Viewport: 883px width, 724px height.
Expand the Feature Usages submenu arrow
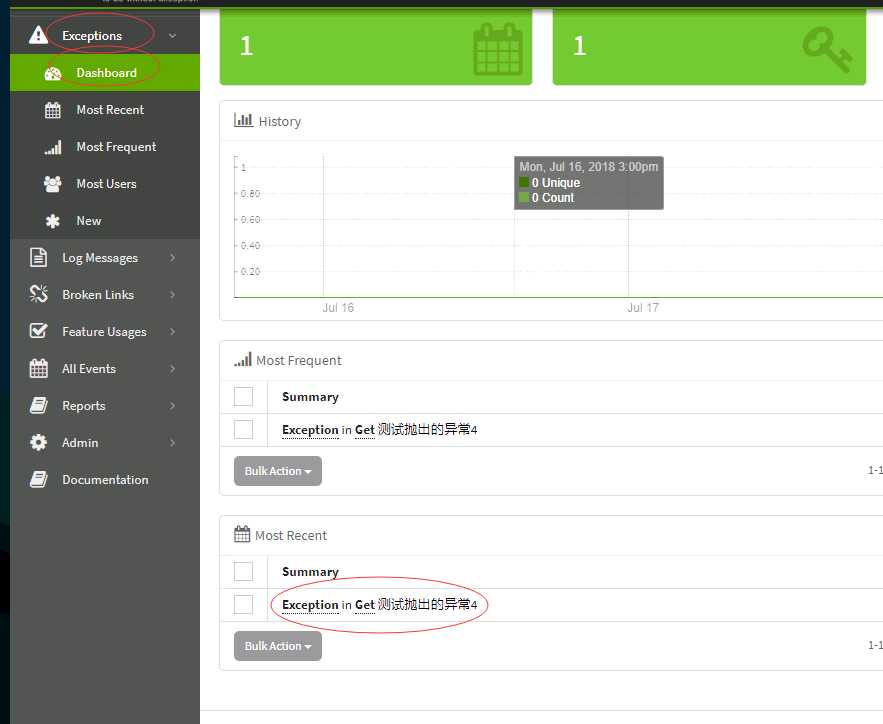[x=172, y=332]
